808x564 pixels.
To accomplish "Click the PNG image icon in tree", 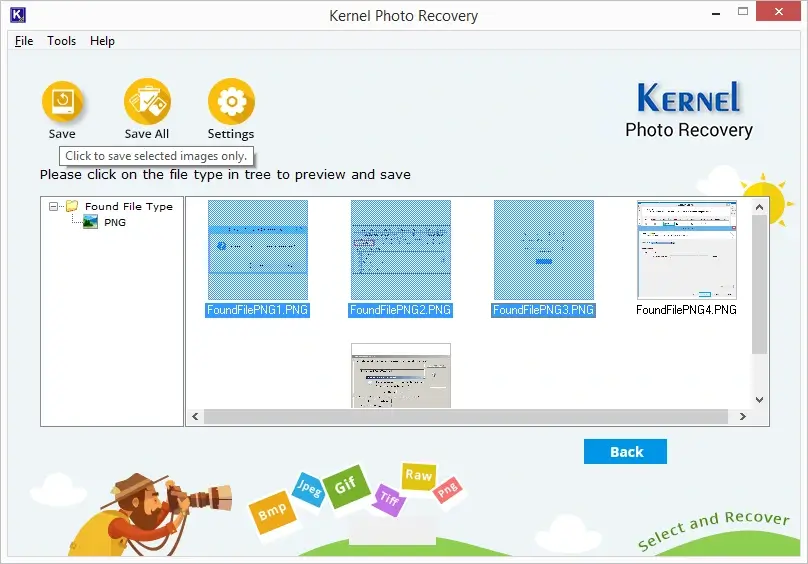I will click(91, 222).
